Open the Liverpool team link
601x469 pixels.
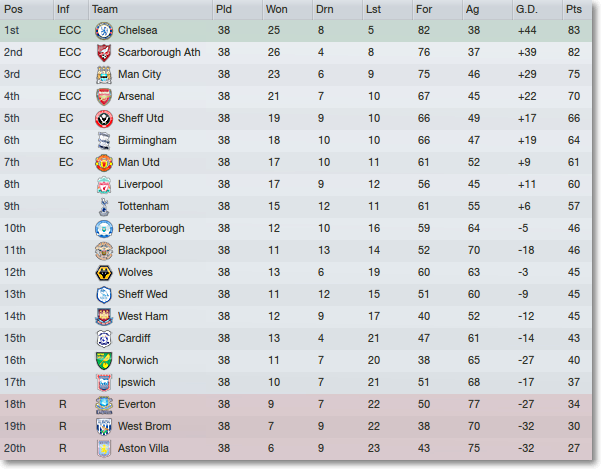(140, 184)
